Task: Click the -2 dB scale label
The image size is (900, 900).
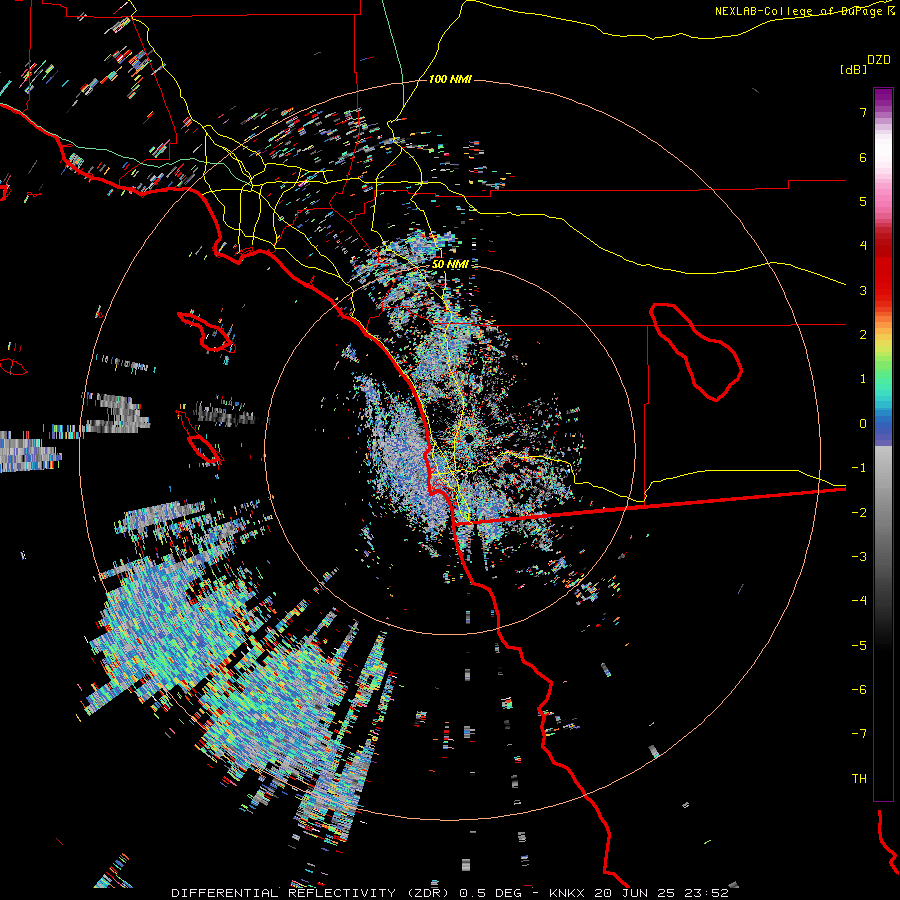Action: click(x=859, y=513)
